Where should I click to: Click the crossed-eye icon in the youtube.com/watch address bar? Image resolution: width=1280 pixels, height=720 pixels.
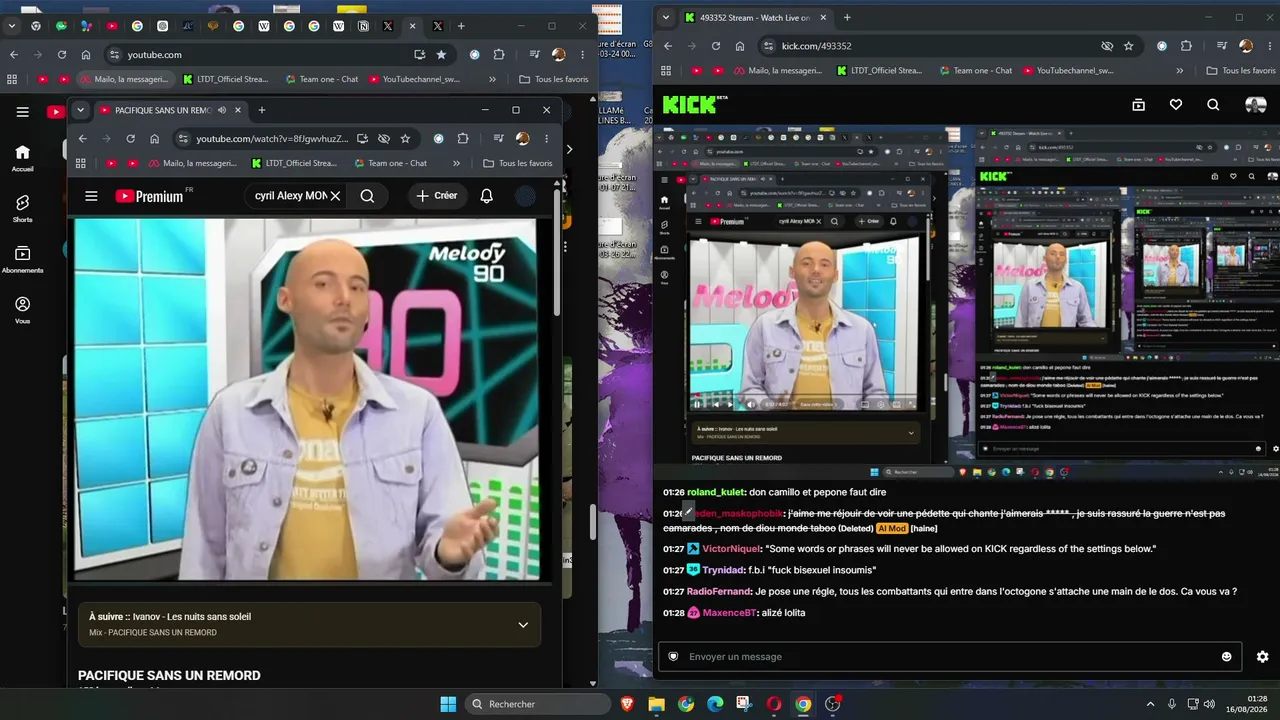[383, 138]
